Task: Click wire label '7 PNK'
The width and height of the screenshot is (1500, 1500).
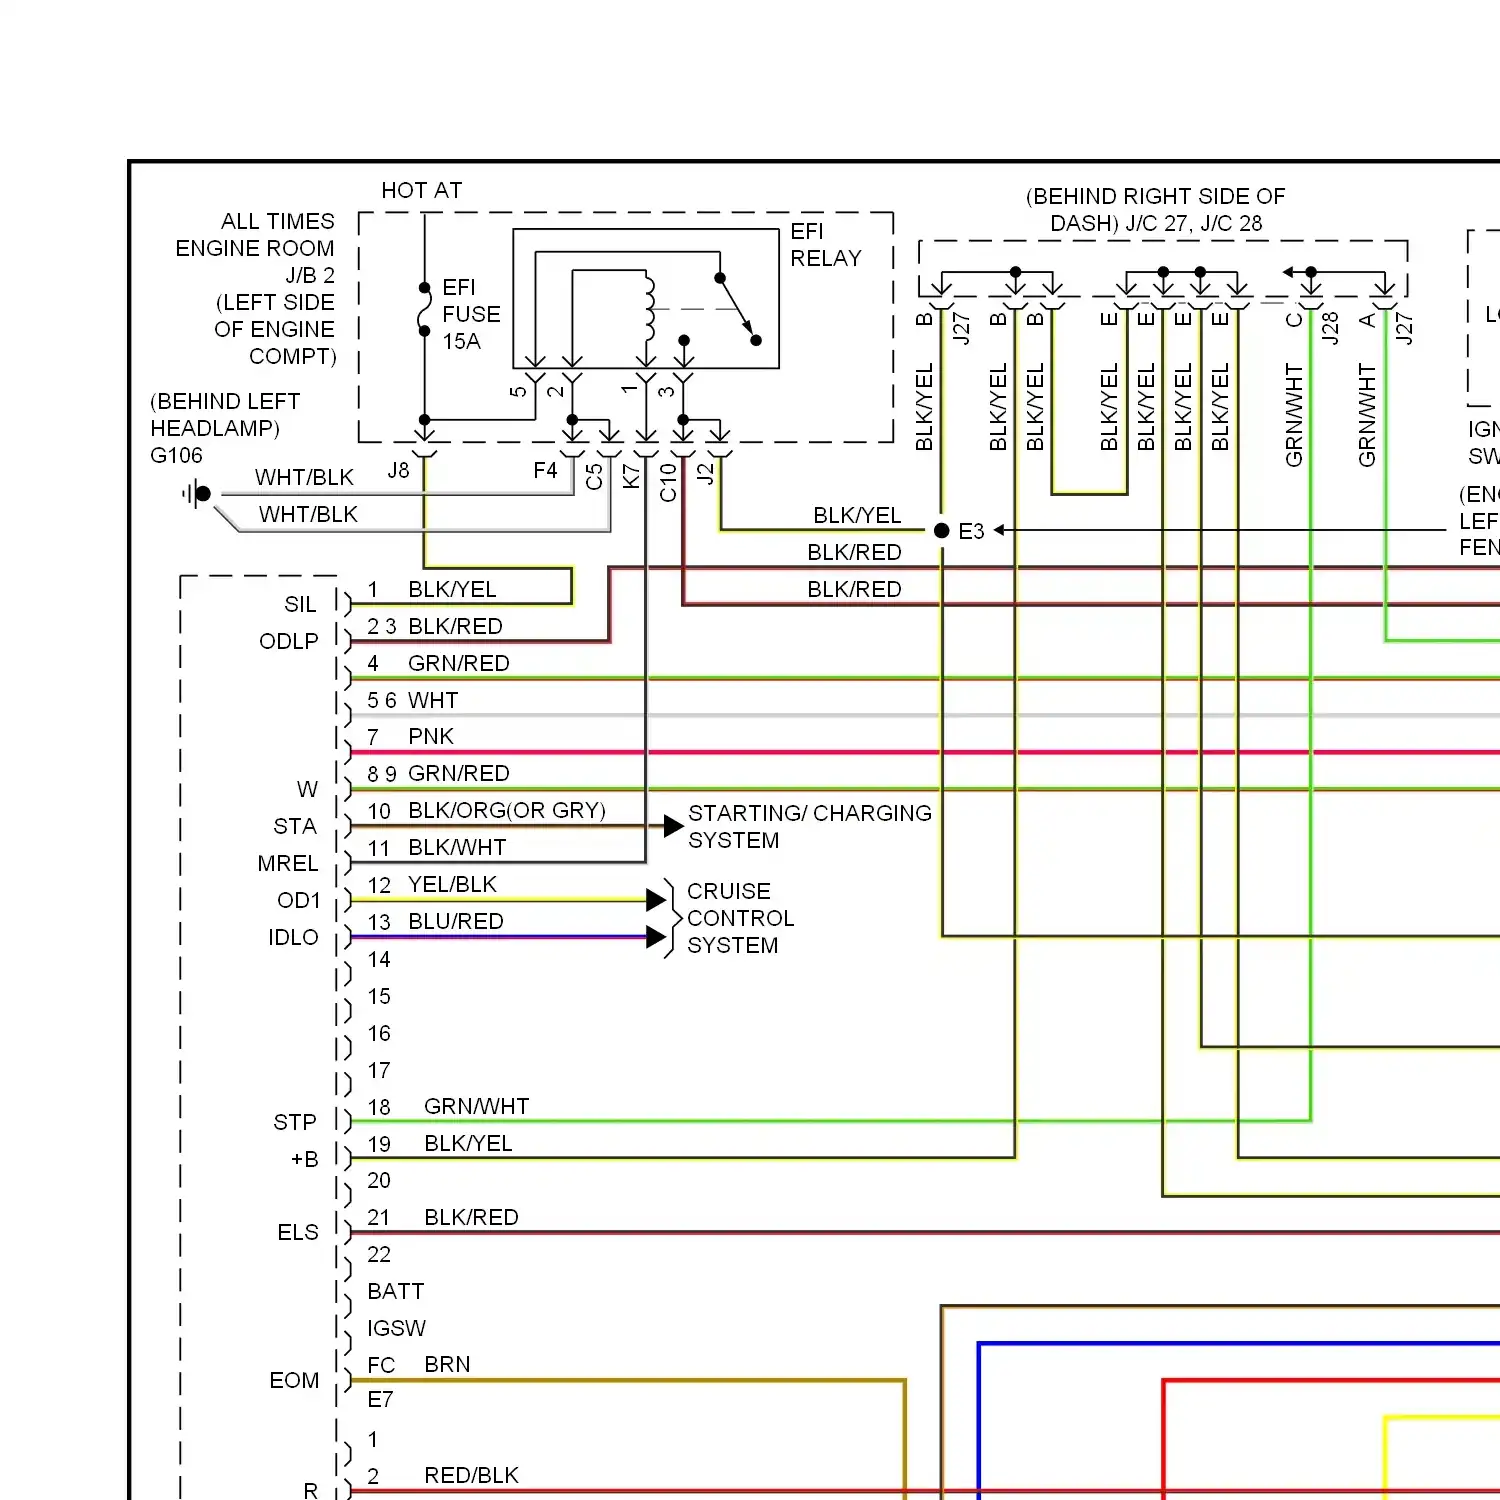Action: point(410,736)
